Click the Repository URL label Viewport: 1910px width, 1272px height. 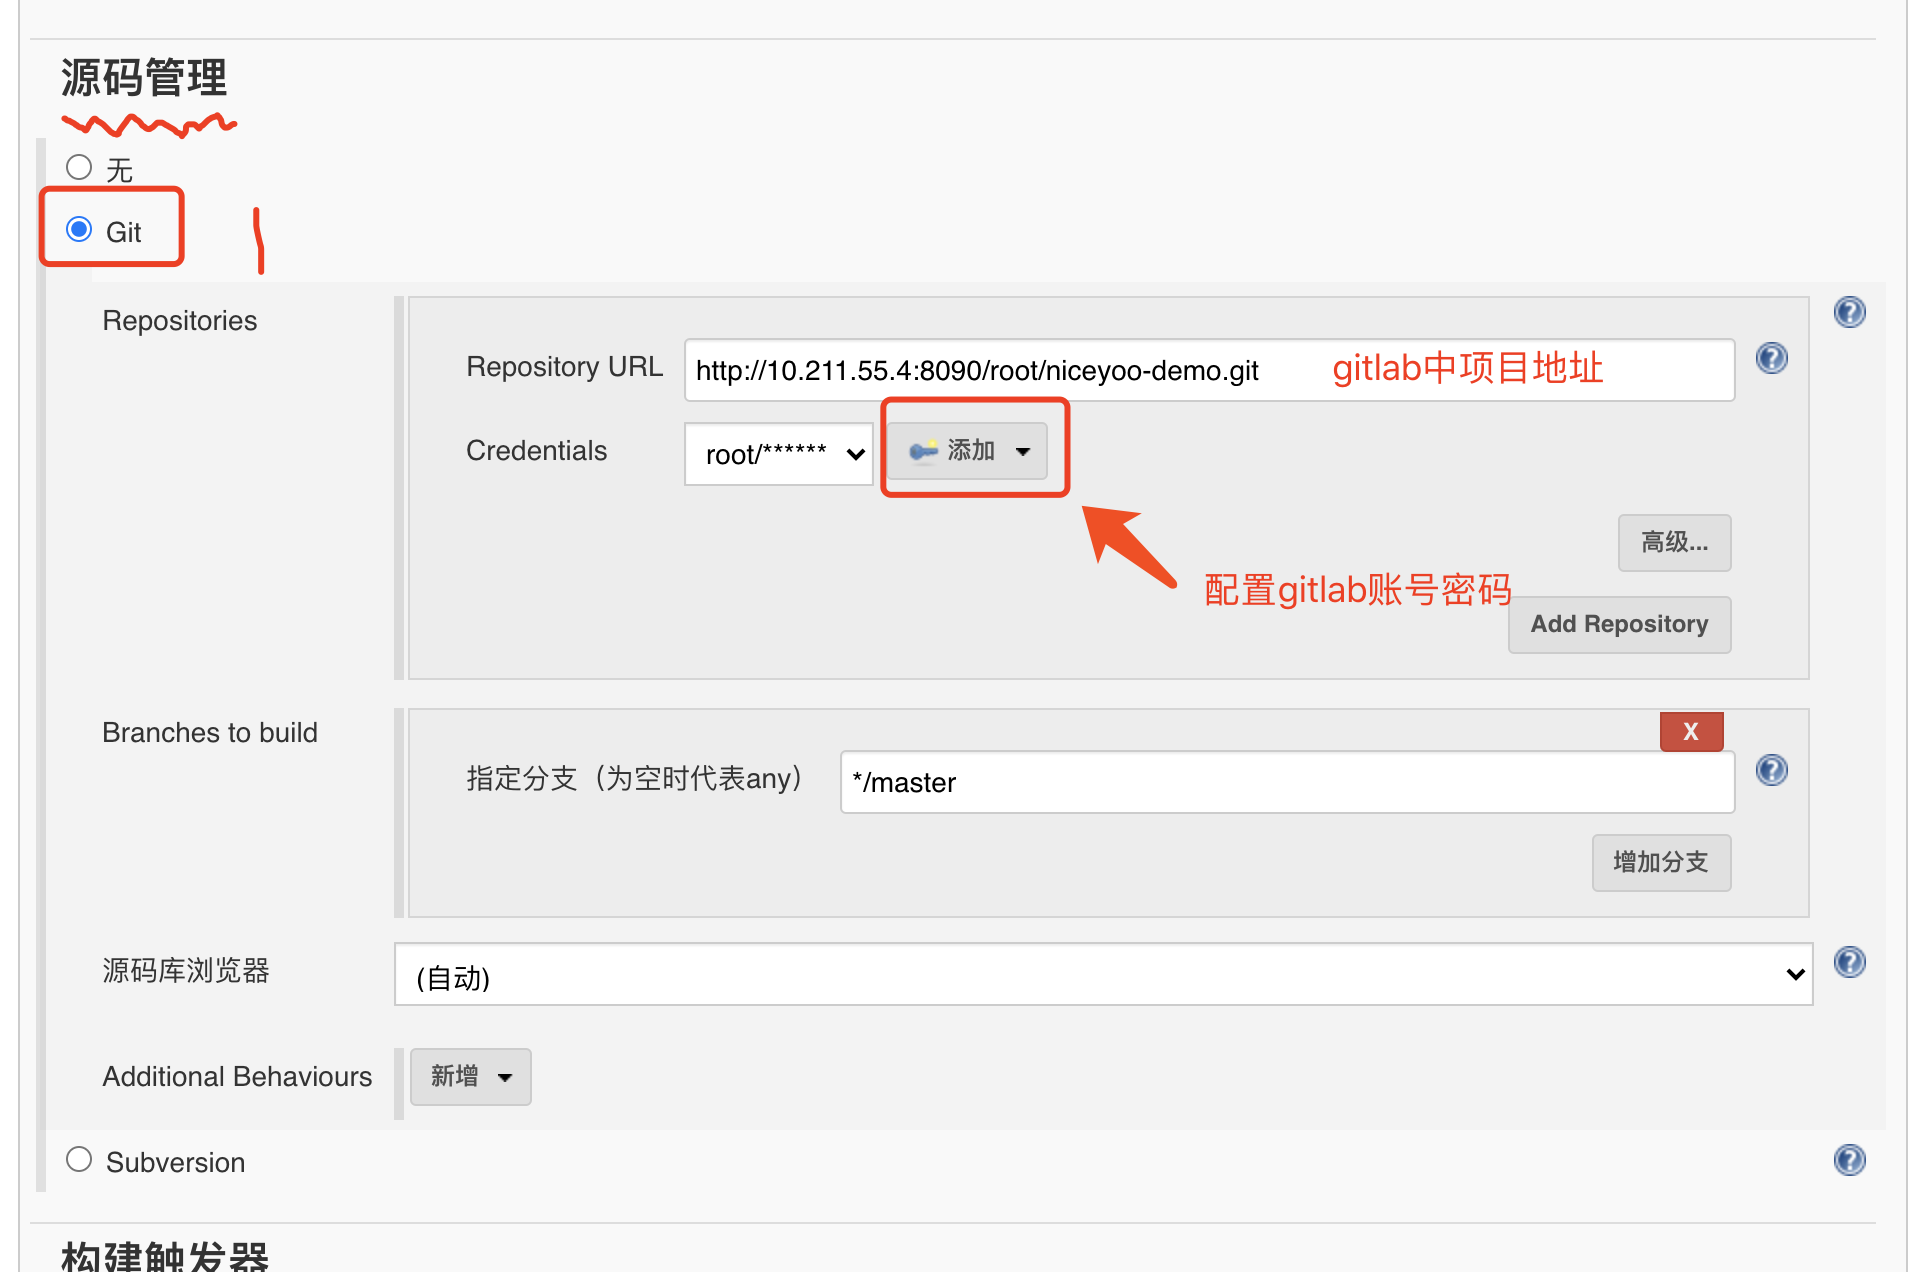click(x=564, y=367)
